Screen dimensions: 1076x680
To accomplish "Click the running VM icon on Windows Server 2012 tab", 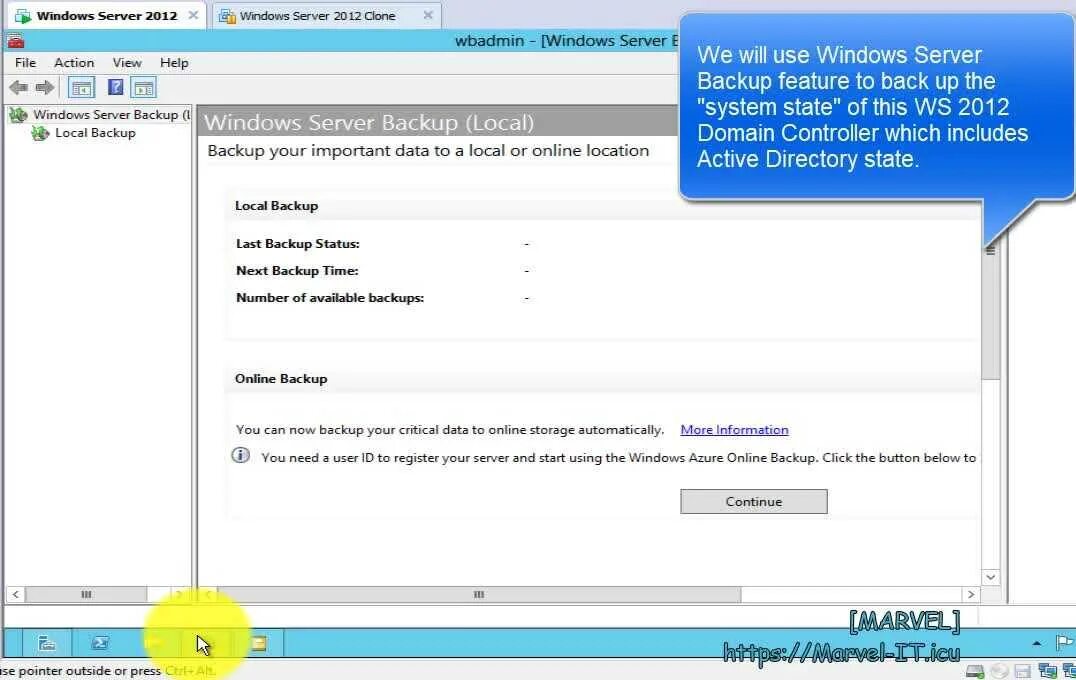I will pyautogui.click(x=23, y=16).
